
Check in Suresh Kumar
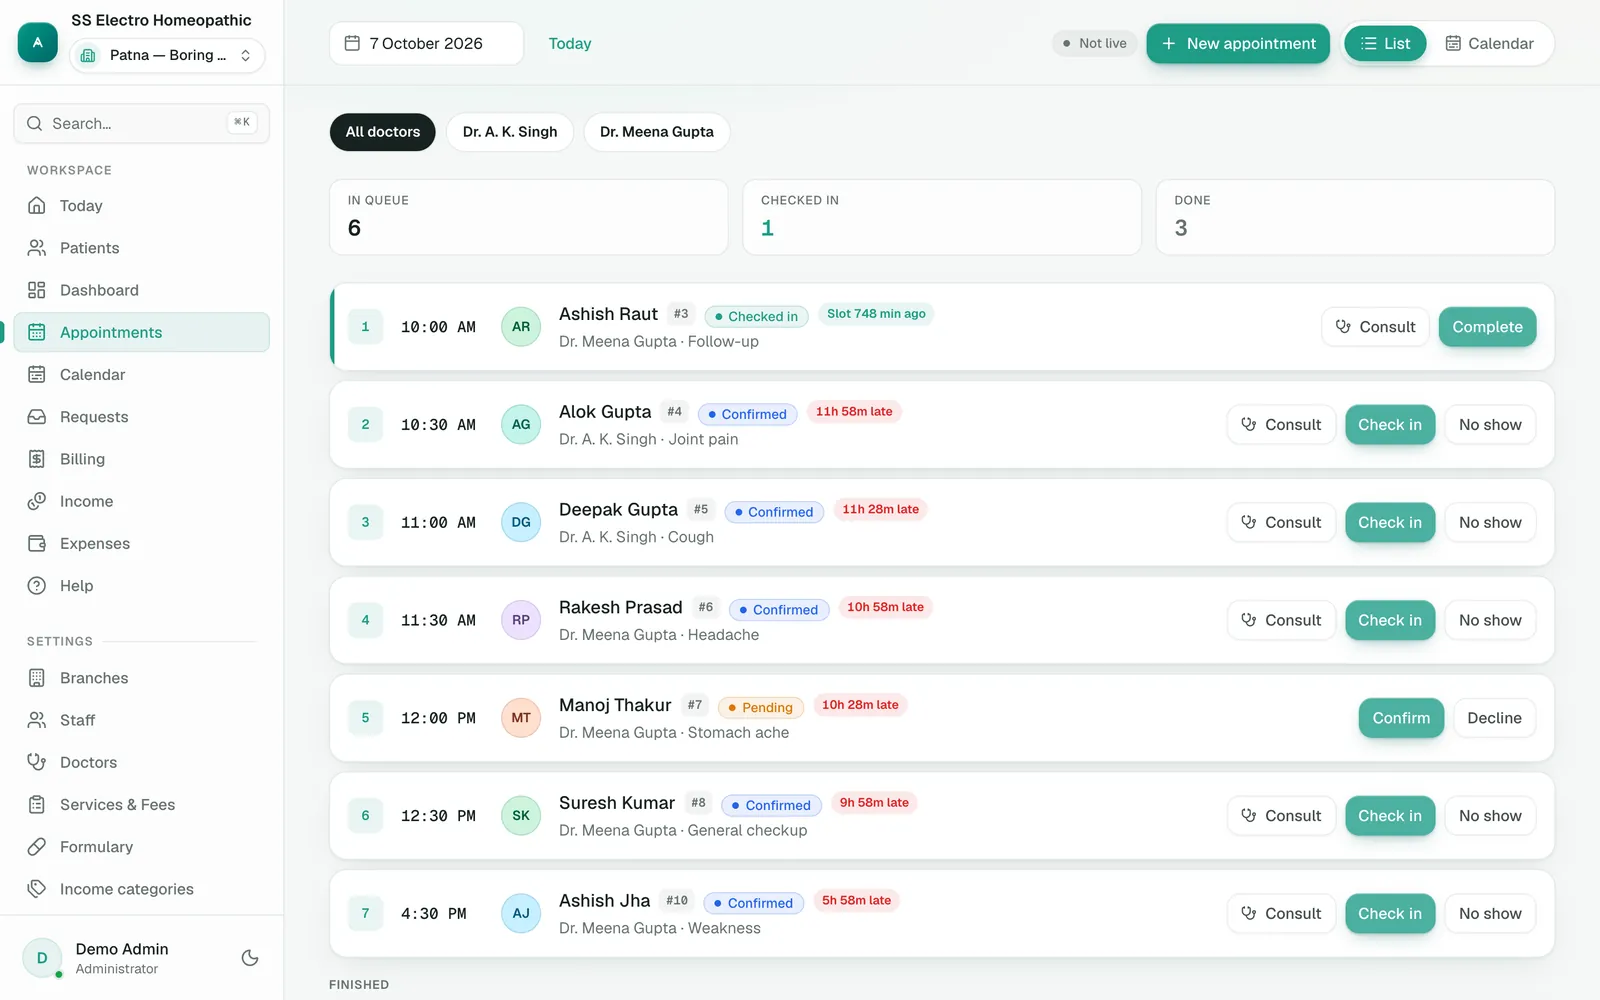tap(1390, 816)
